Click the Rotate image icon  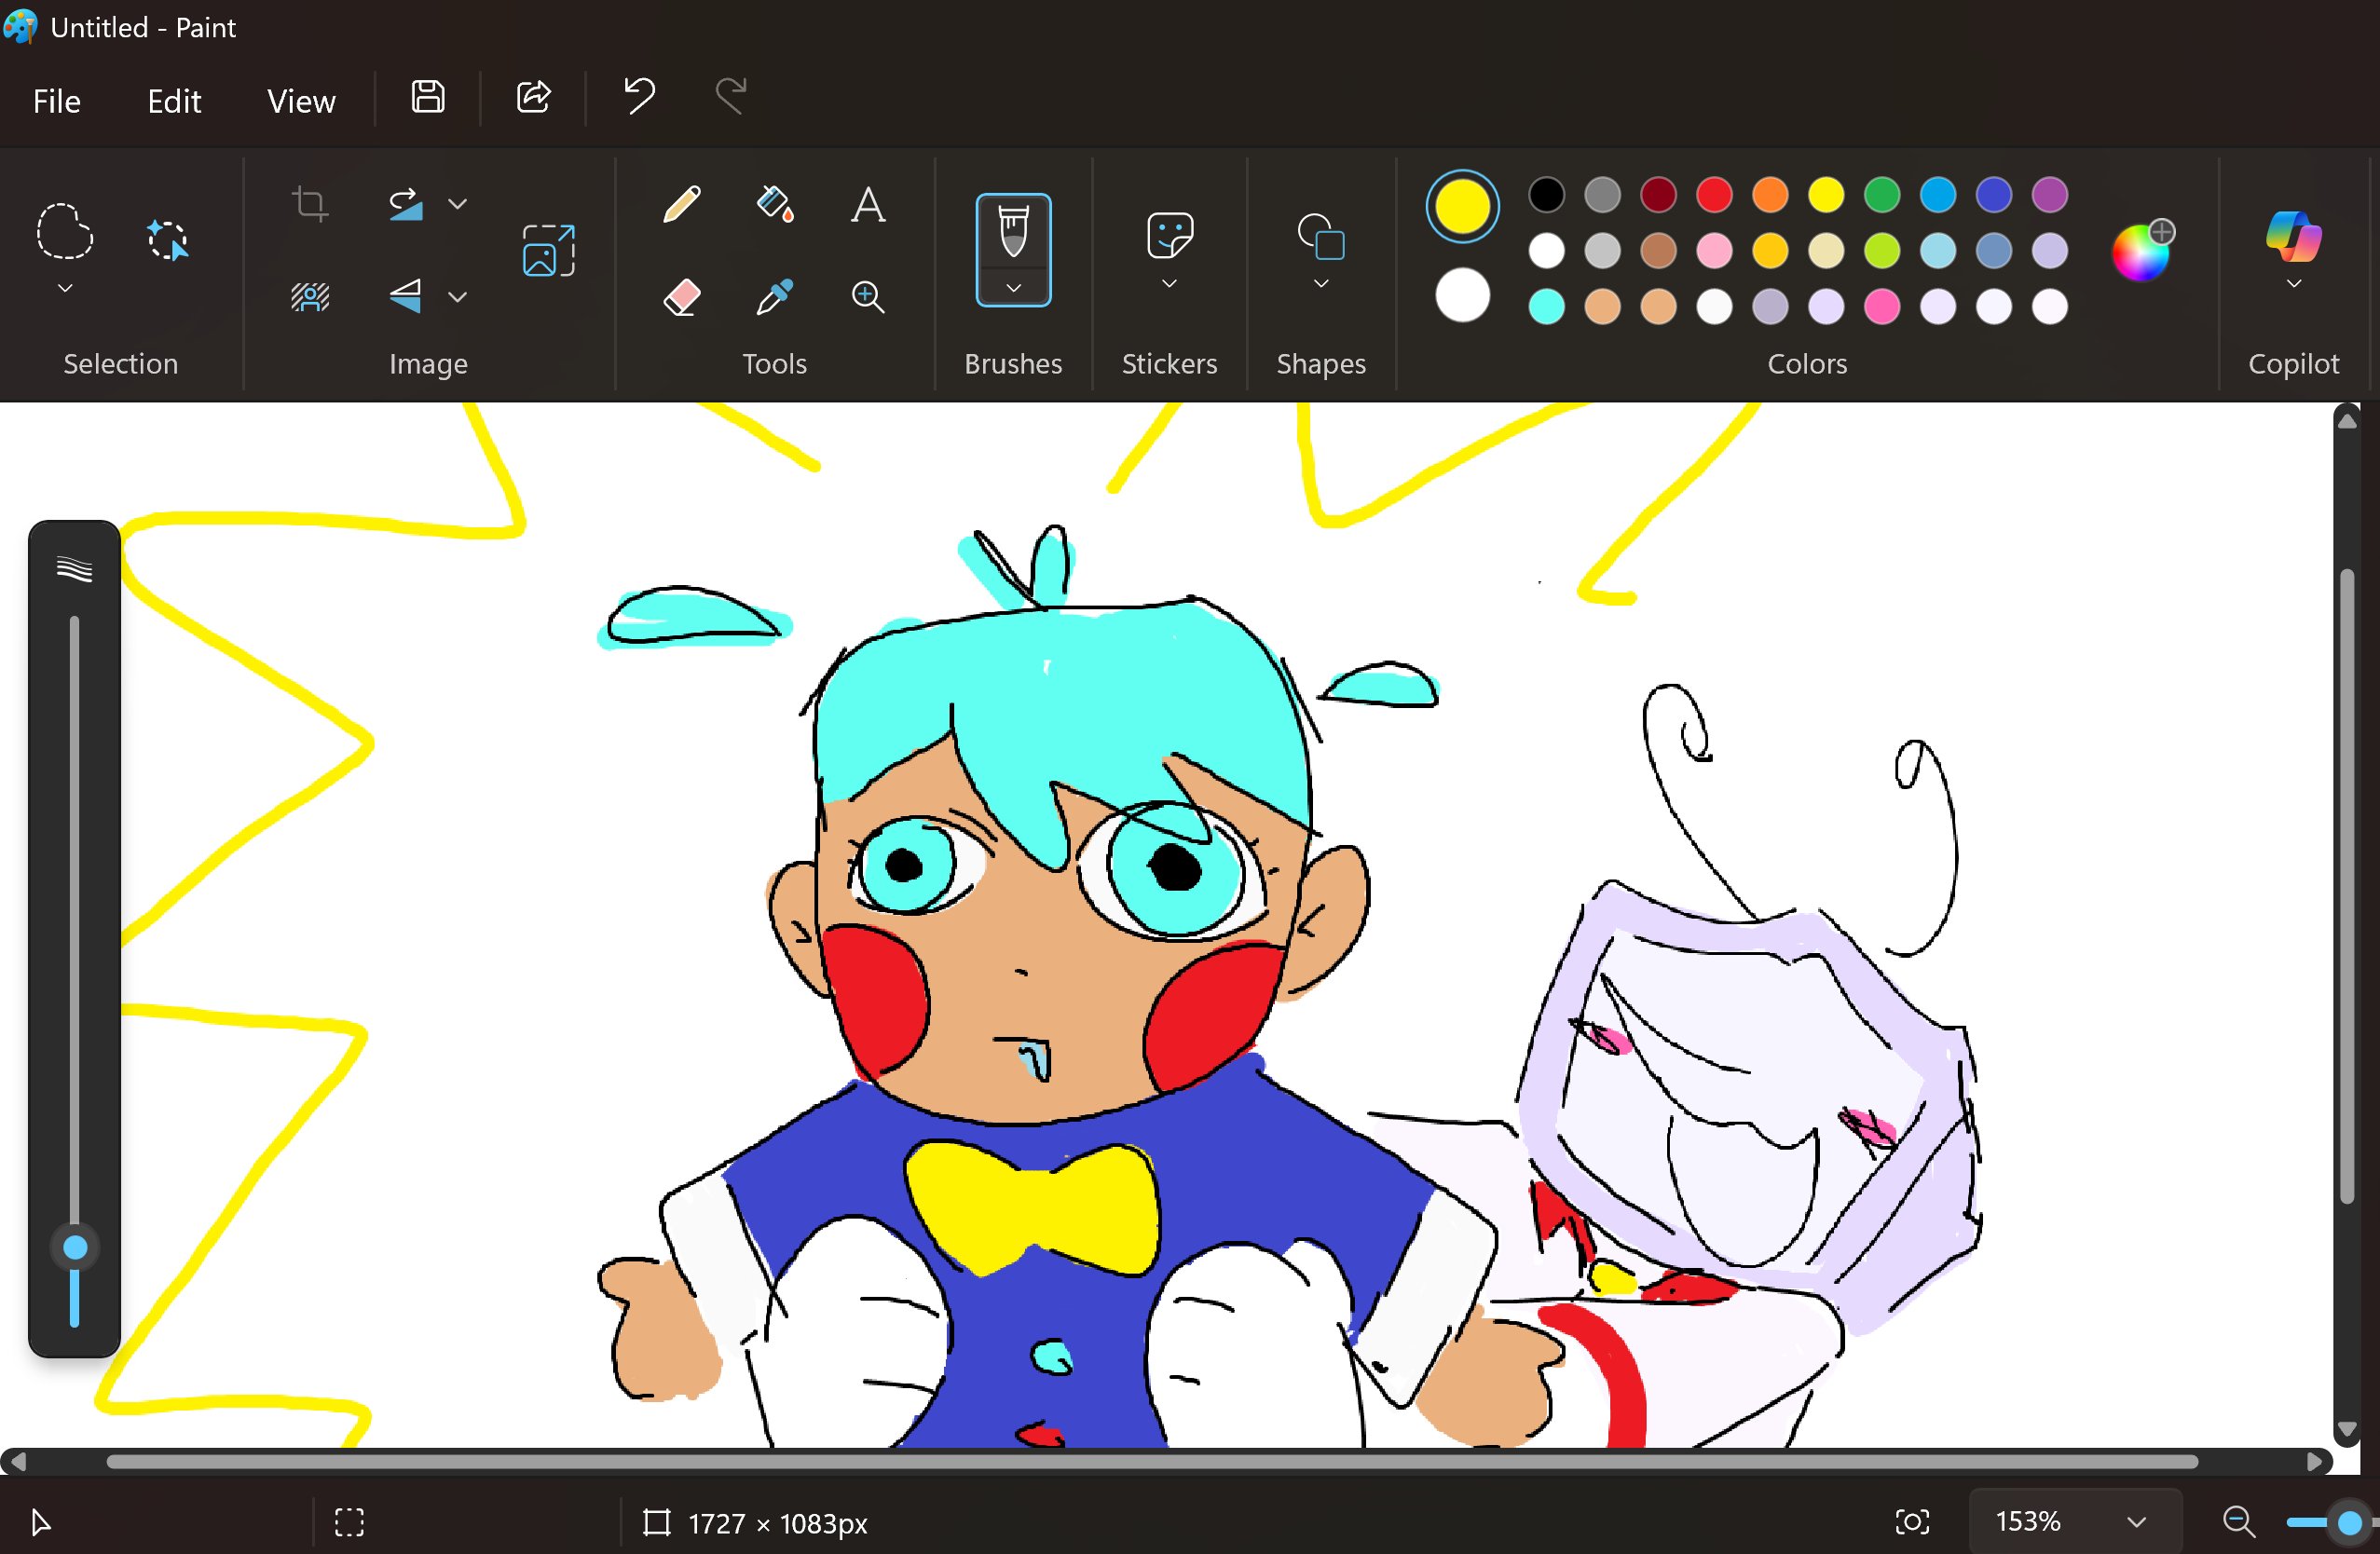[x=406, y=204]
